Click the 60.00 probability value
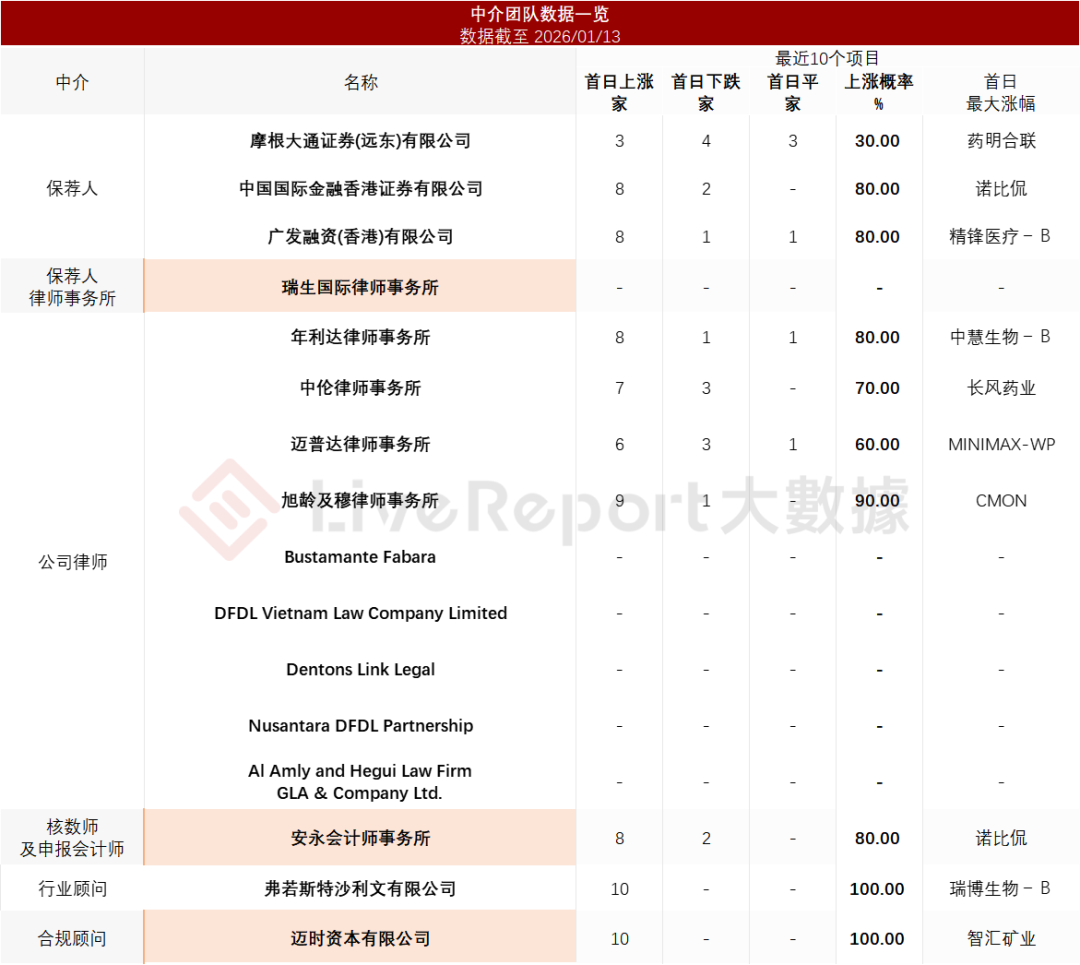Viewport: 1080px width, 965px height. coord(878,444)
